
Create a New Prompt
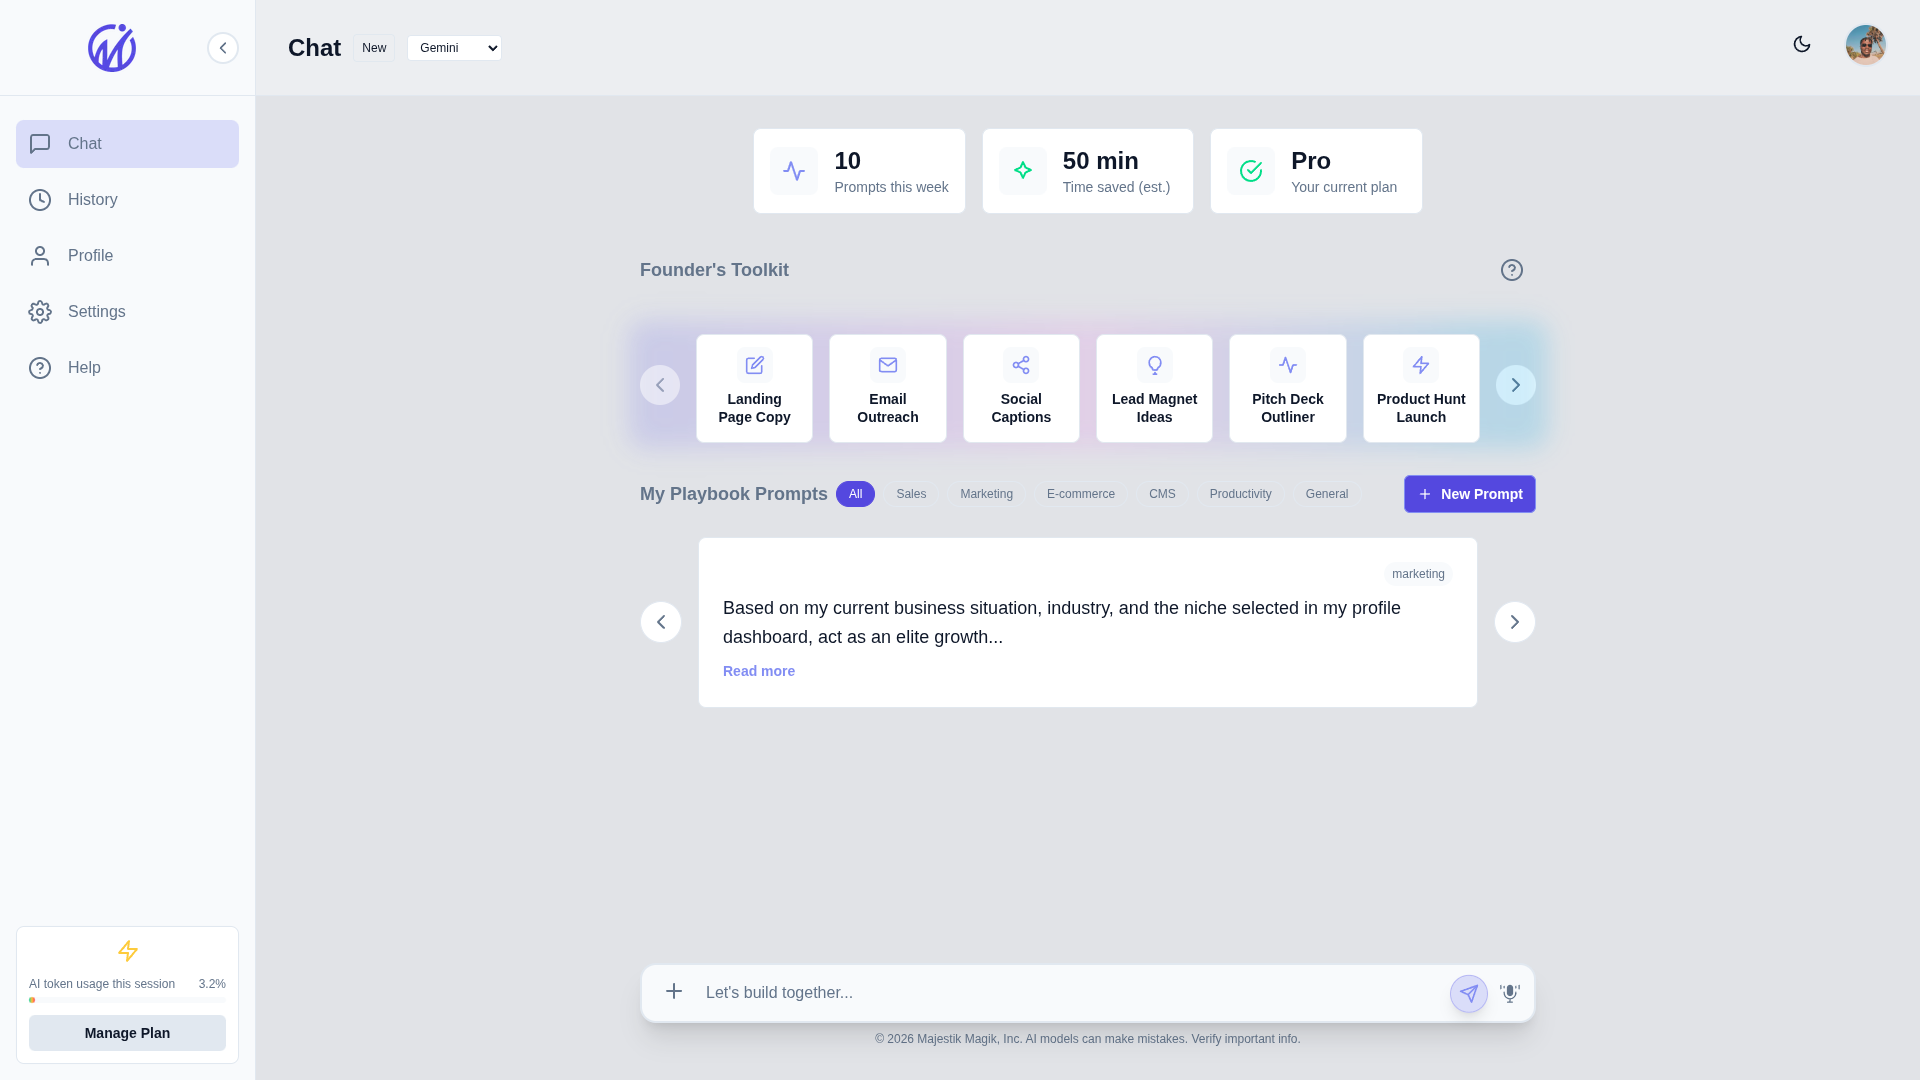(1470, 494)
